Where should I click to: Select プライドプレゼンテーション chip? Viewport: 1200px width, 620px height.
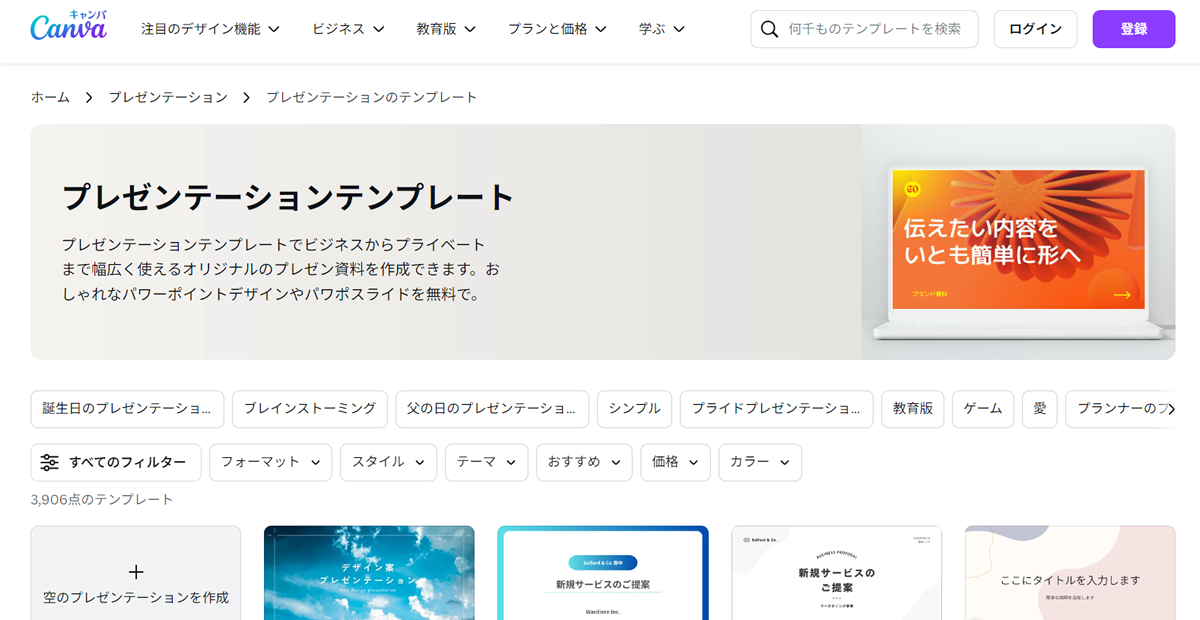pyautogui.click(x=776, y=409)
